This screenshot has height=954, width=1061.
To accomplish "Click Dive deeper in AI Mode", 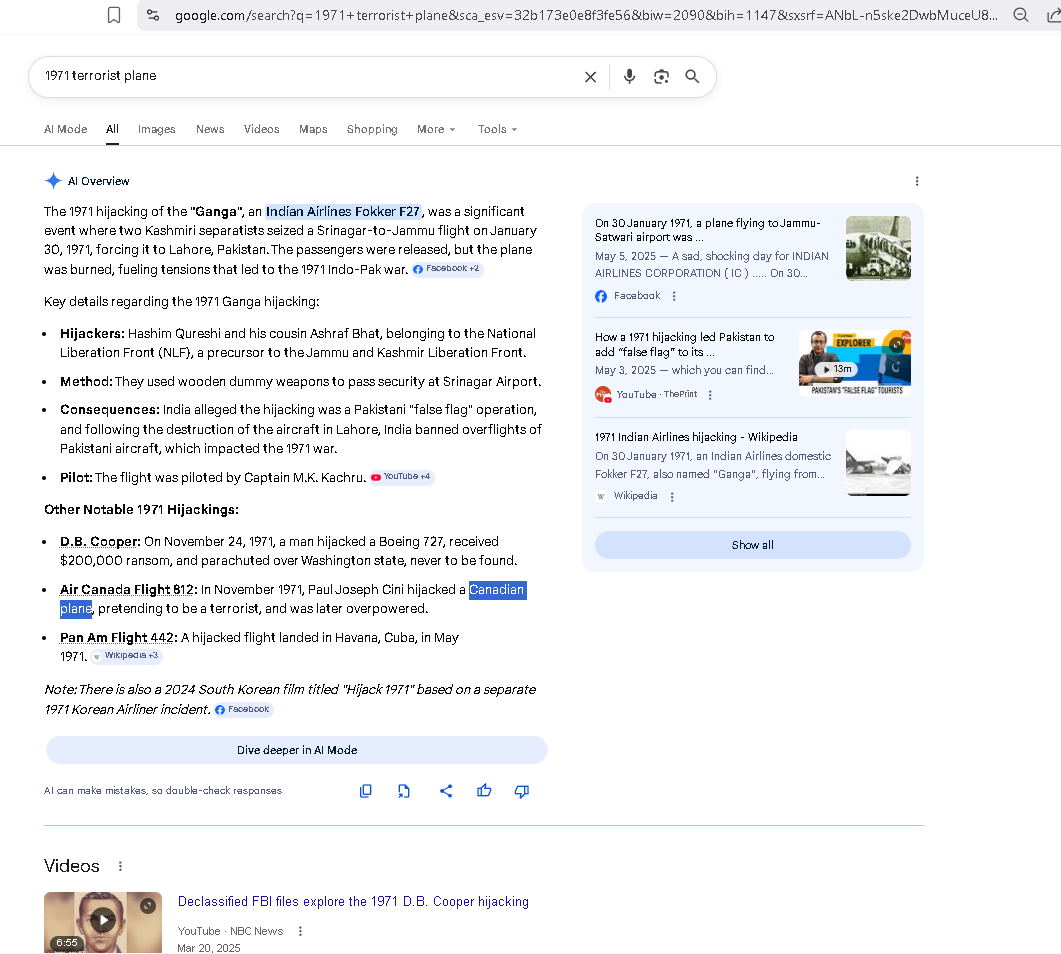I will (297, 750).
